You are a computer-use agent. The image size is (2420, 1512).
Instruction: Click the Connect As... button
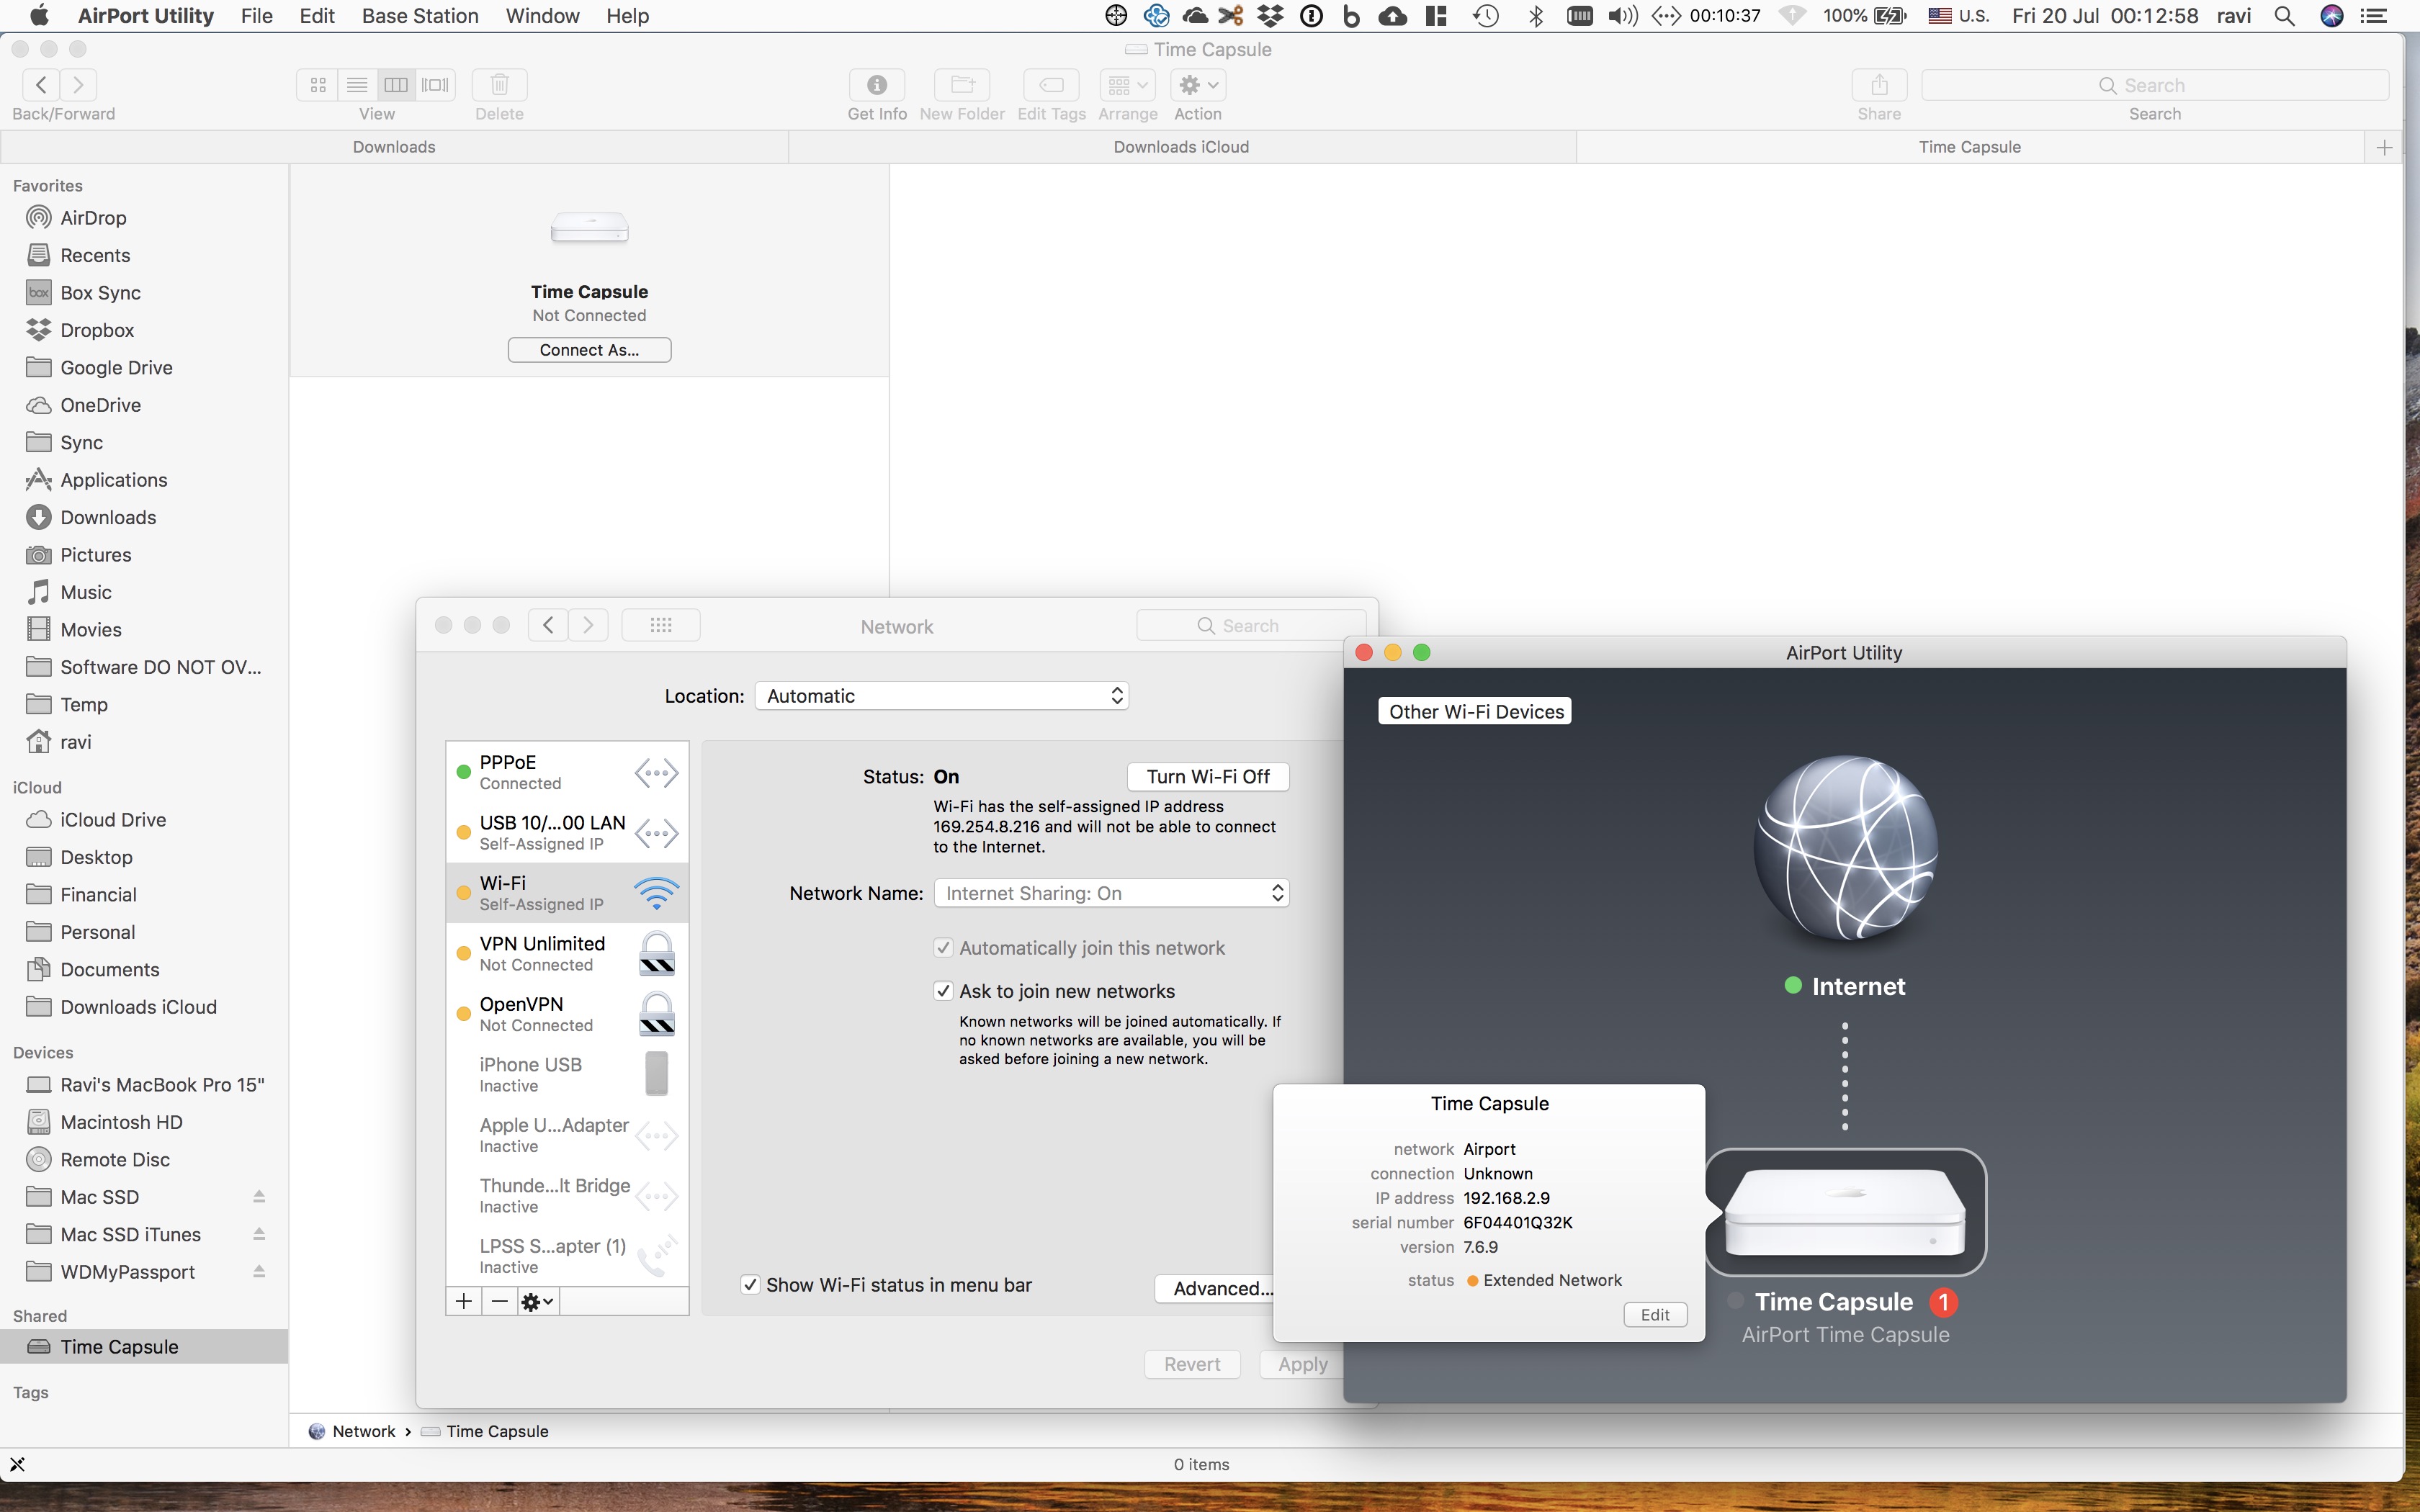pyautogui.click(x=589, y=350)
